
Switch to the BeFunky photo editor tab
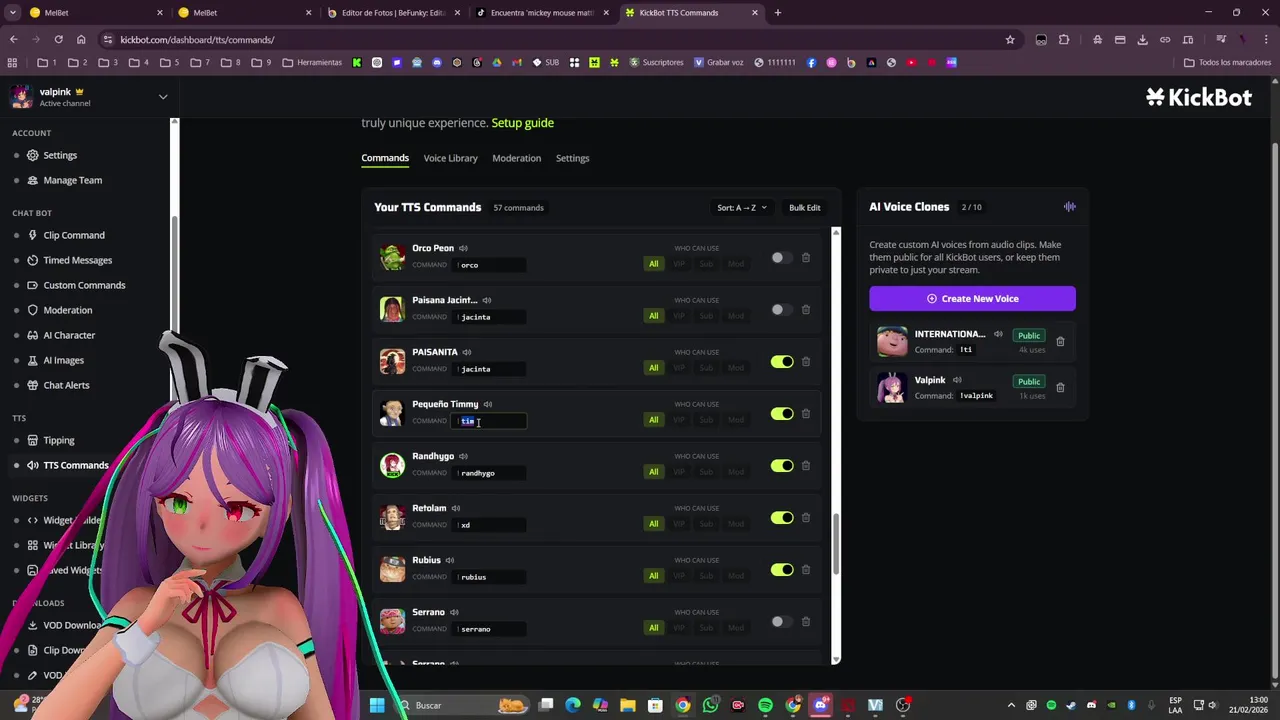pyautogui.click(x=393, y=13)
